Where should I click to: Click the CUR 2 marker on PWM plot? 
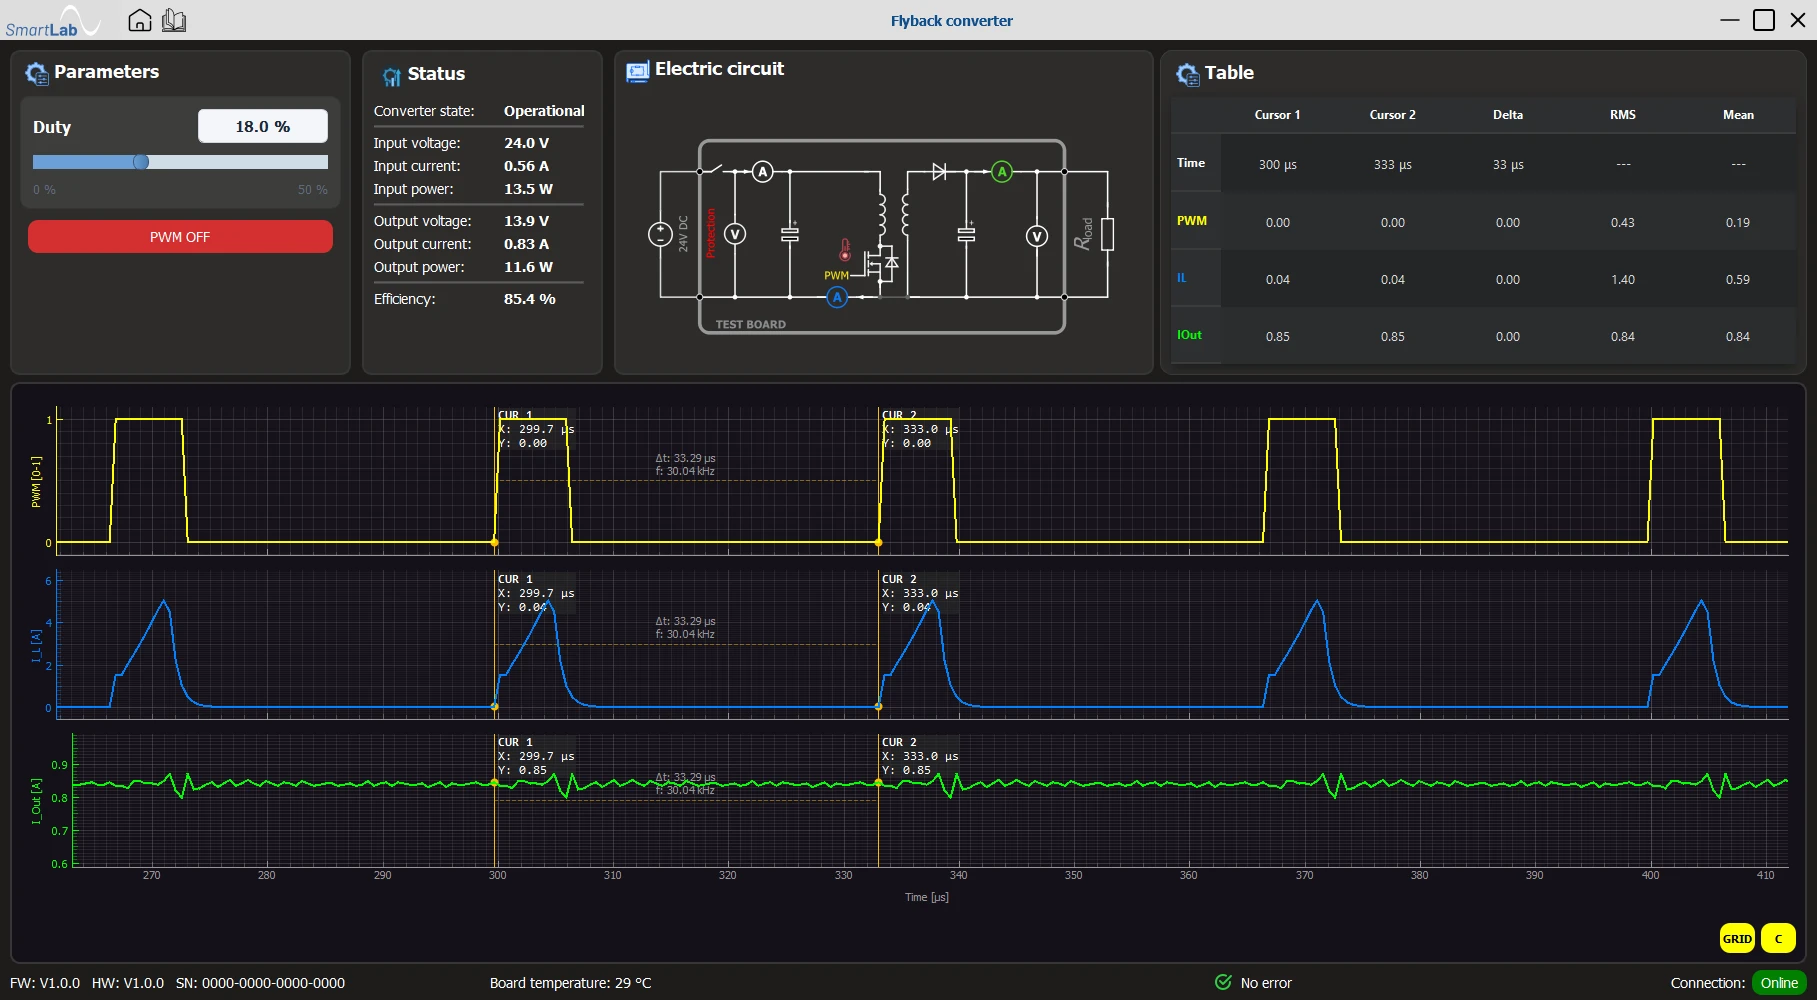[x=878, y=542]
